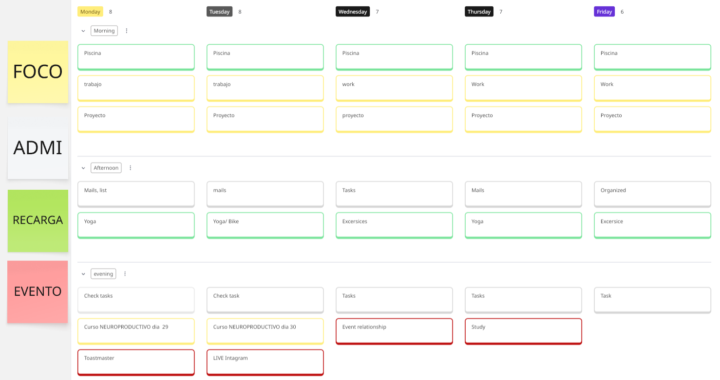Collapse the Afternoon group chevron
This screenshot has width=720, height=380.
point(83,168)
